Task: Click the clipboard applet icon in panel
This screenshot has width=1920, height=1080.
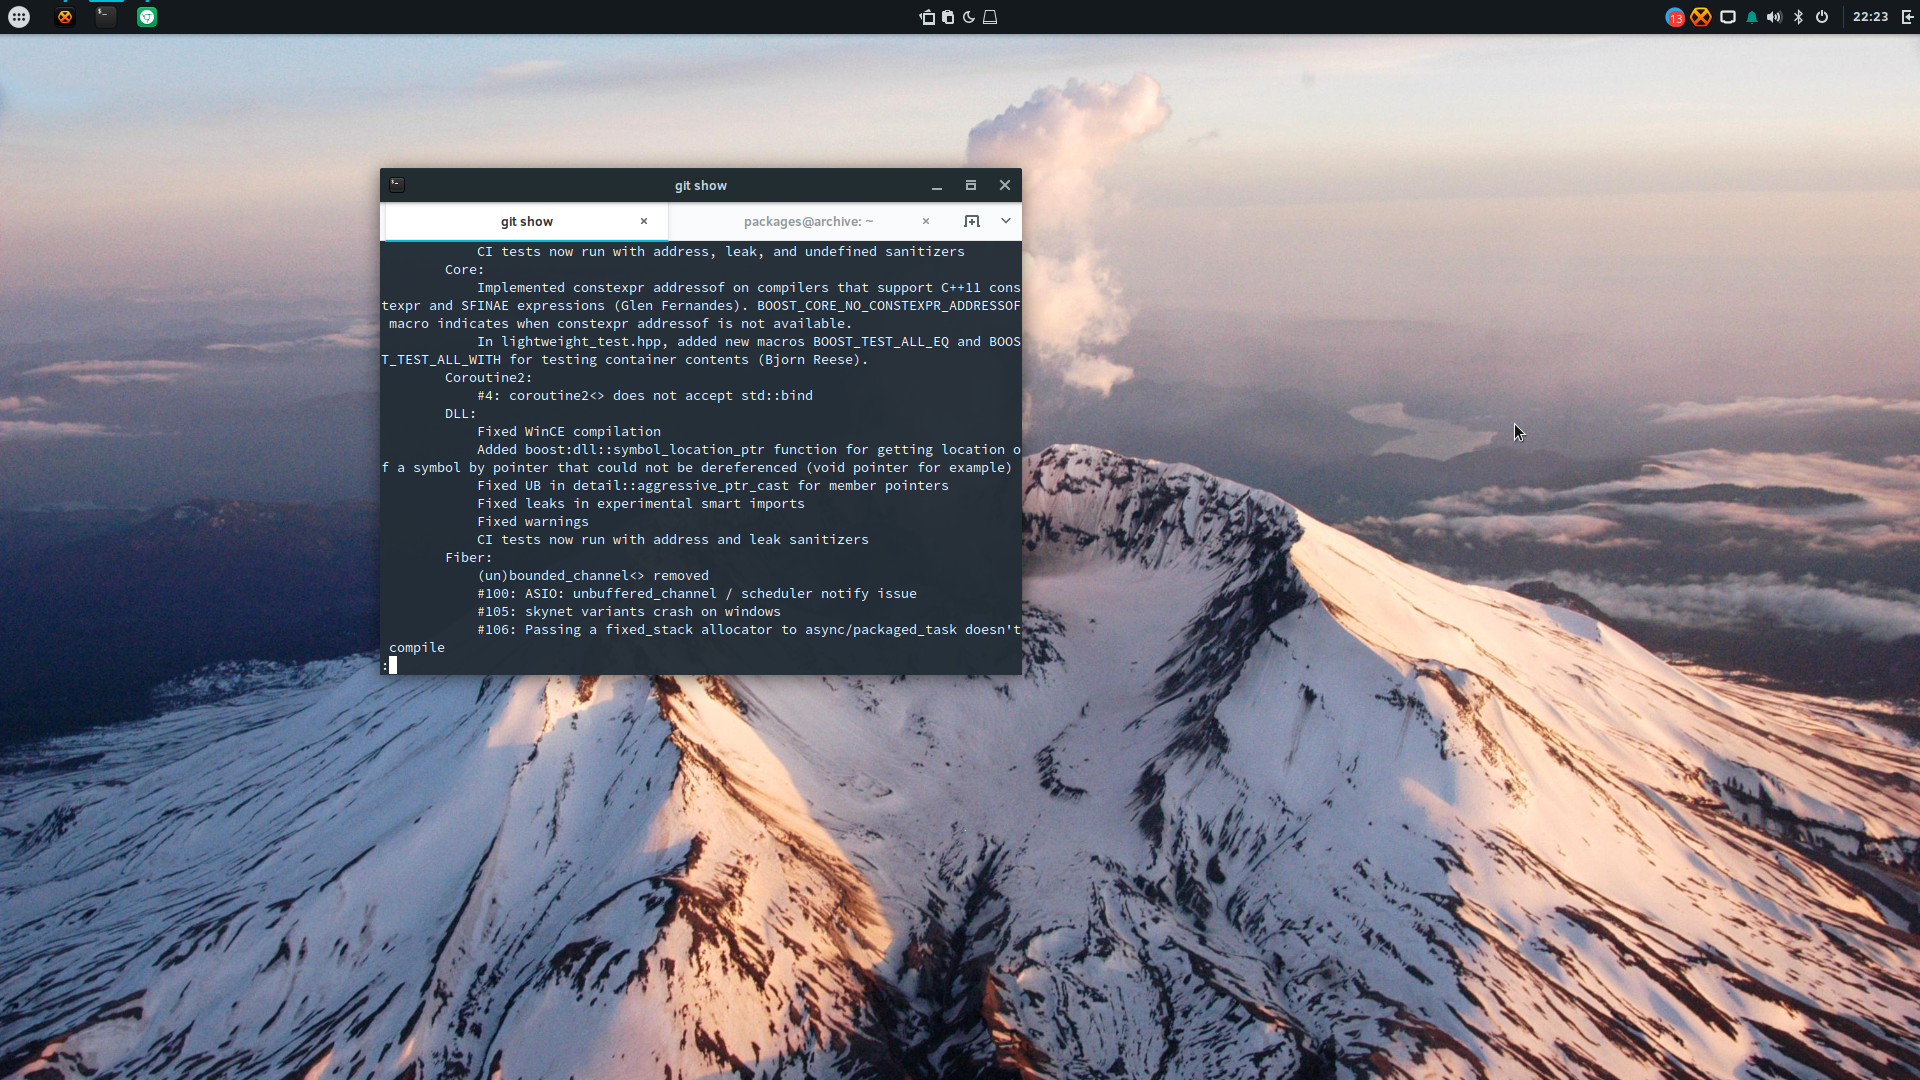Action: (x=948, y=17)
